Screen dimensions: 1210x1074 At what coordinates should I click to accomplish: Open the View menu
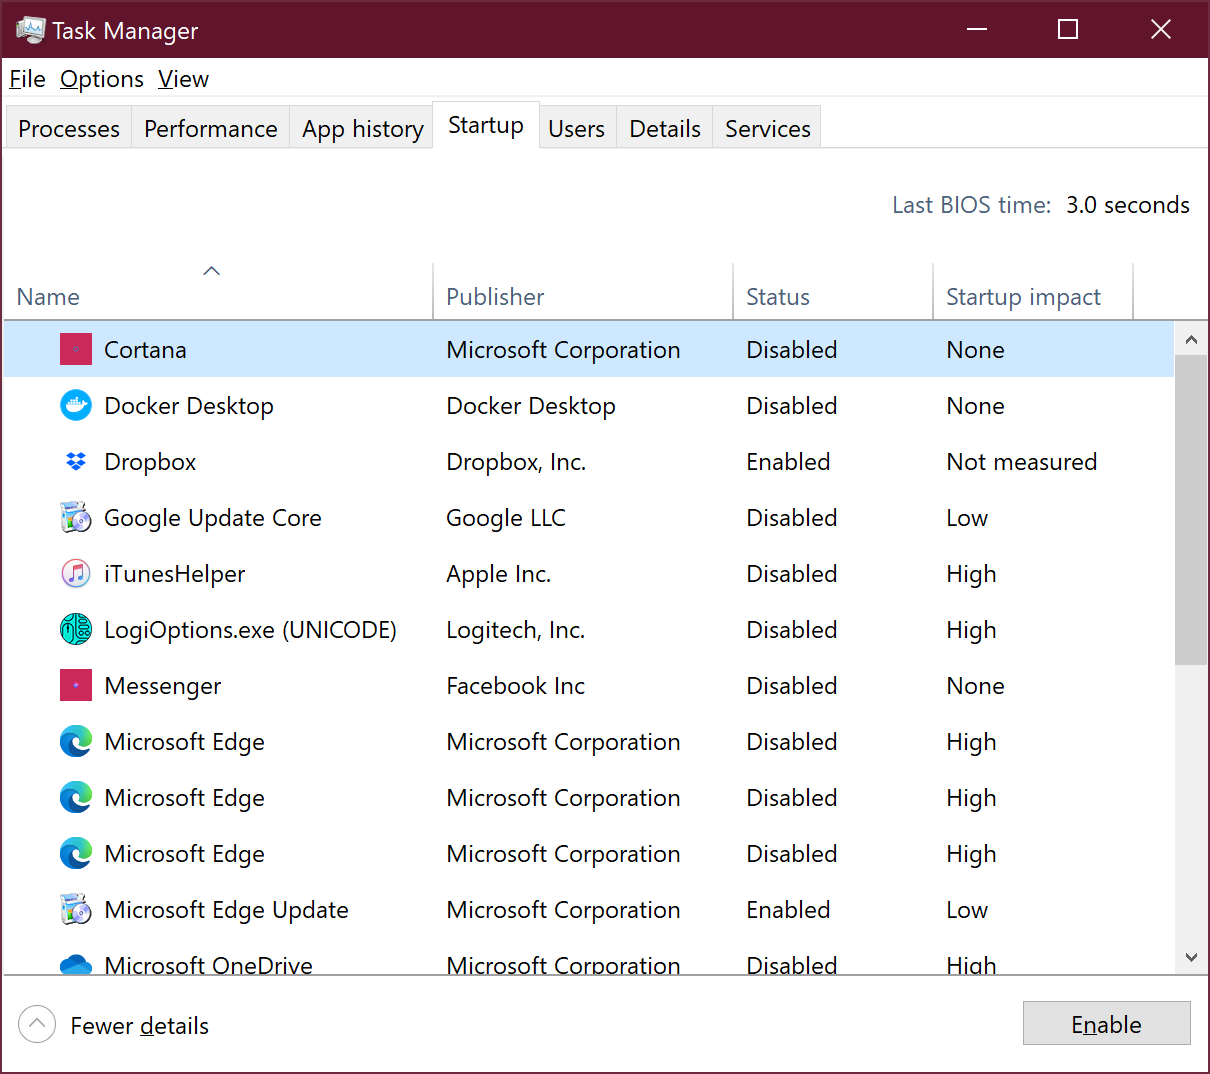tap(184, 79)
